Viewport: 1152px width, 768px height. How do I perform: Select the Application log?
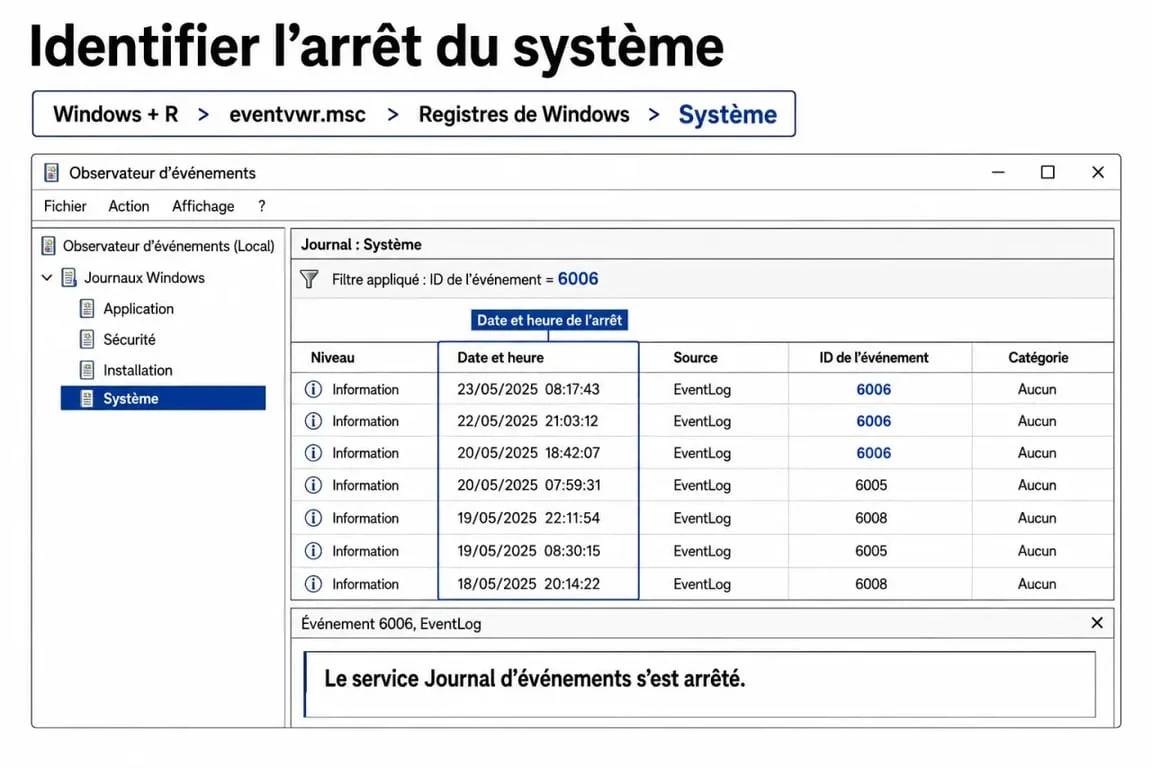coord(138,309)
